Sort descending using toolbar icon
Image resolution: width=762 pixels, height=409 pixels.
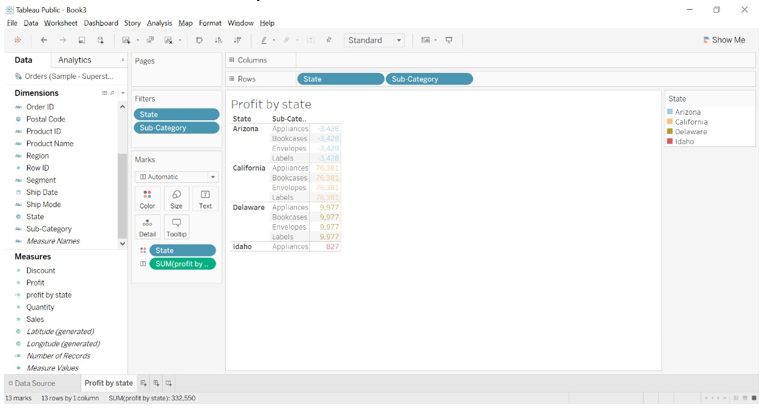click(237, 40)
